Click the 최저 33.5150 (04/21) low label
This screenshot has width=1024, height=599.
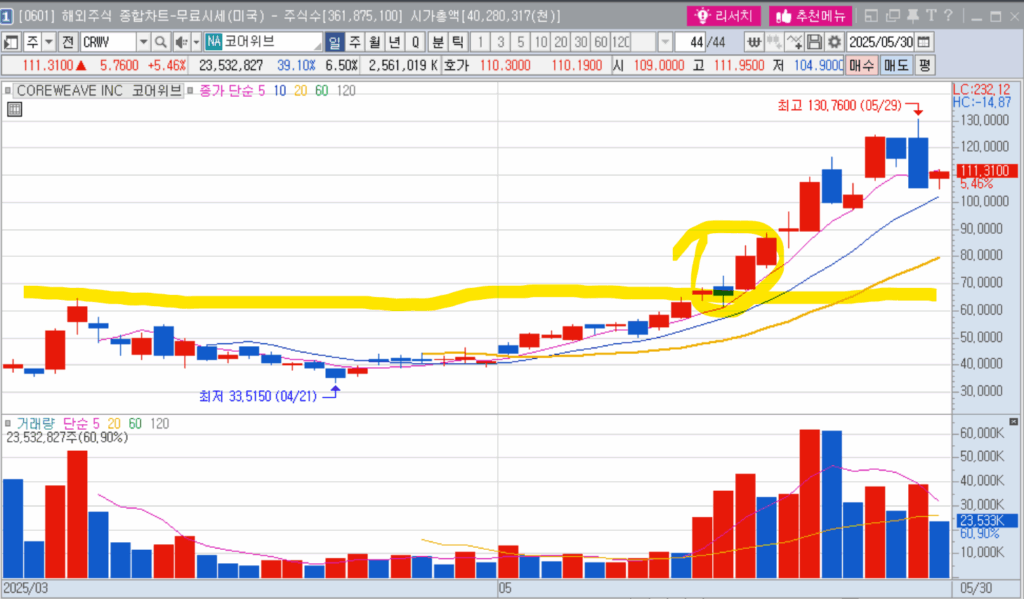(258, 397)
